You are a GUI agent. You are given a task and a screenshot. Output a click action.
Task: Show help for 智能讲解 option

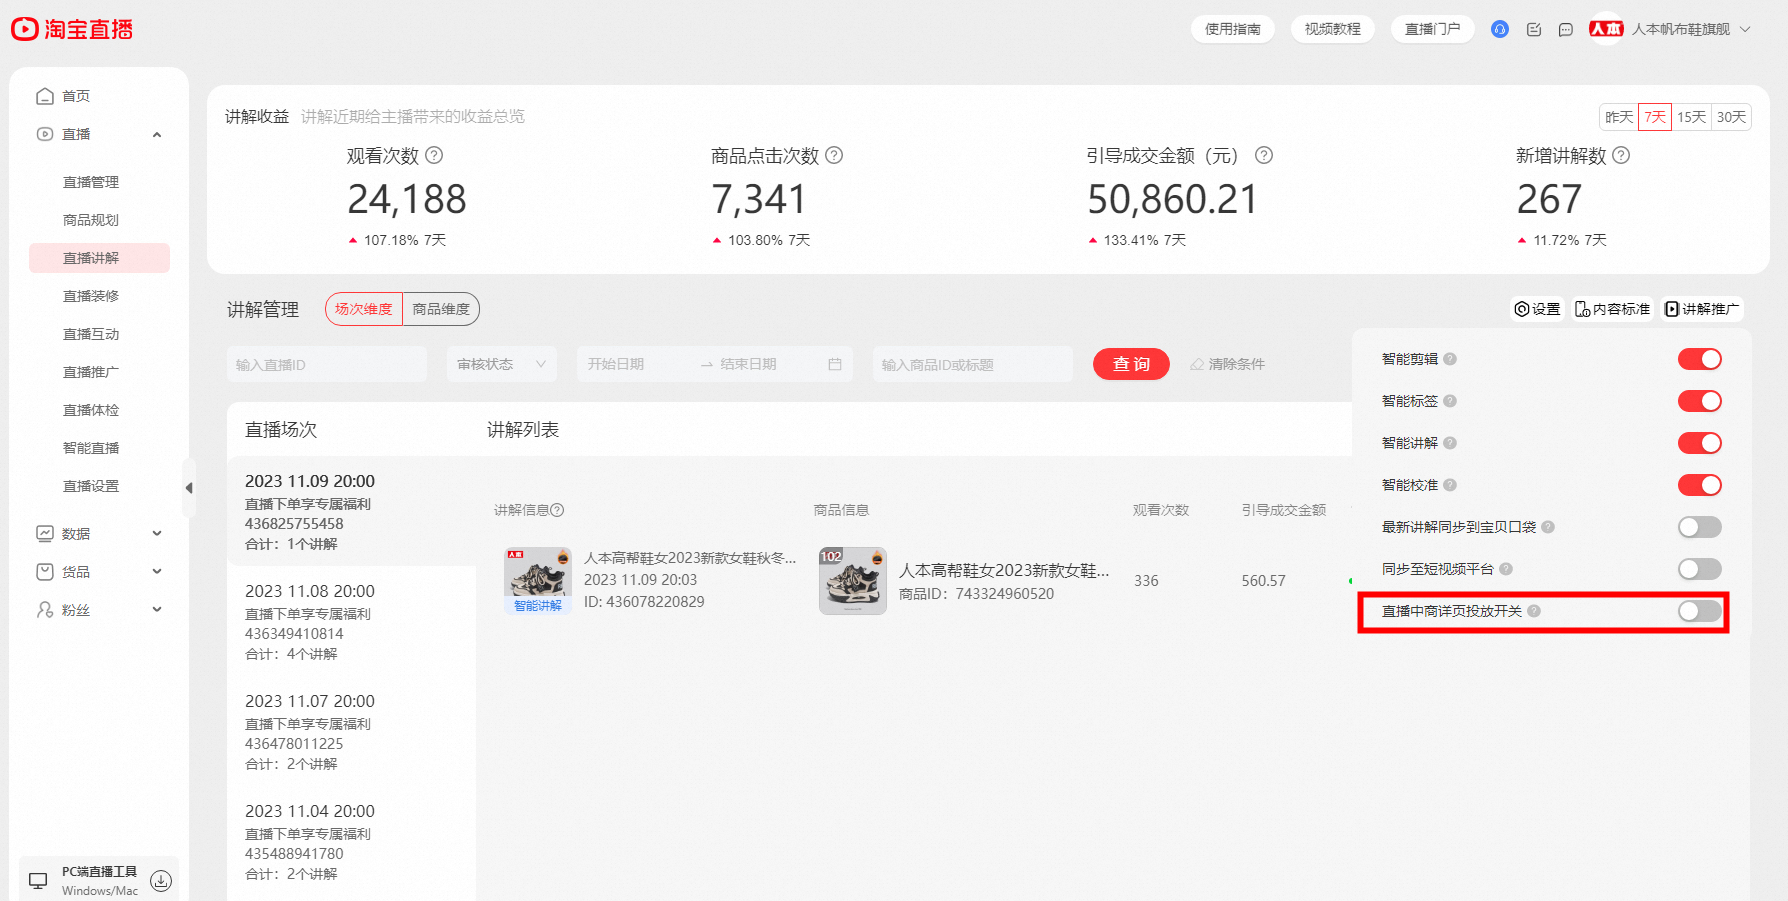1450,443
